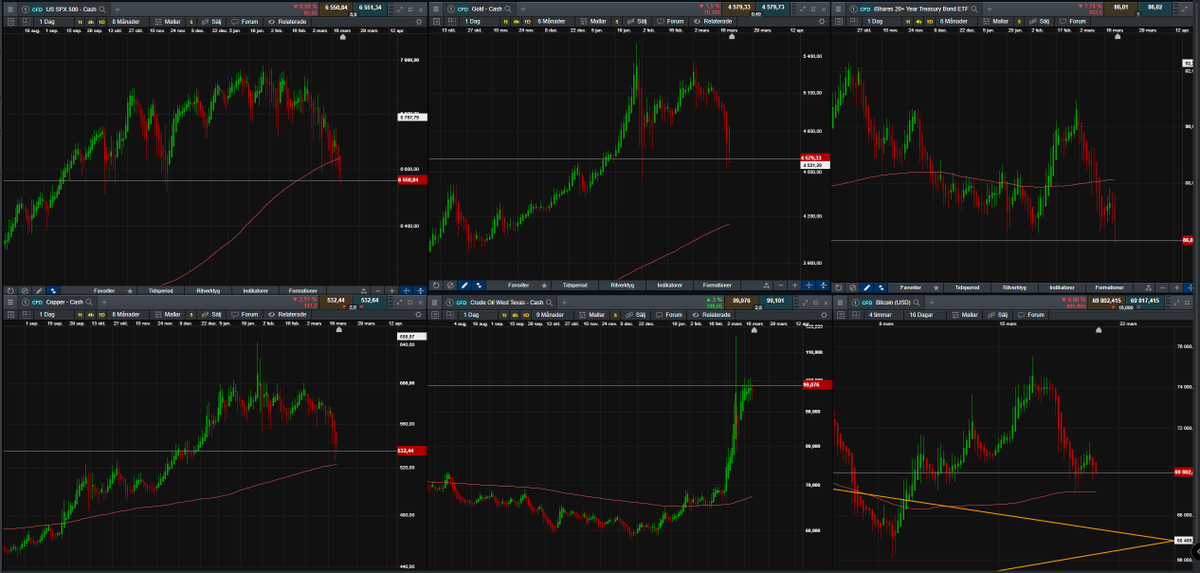Viewport: 1200px width, 573px height.
Task: Click Sälj in the Copper chart toolbar
Action: click(x=212, y=314)
